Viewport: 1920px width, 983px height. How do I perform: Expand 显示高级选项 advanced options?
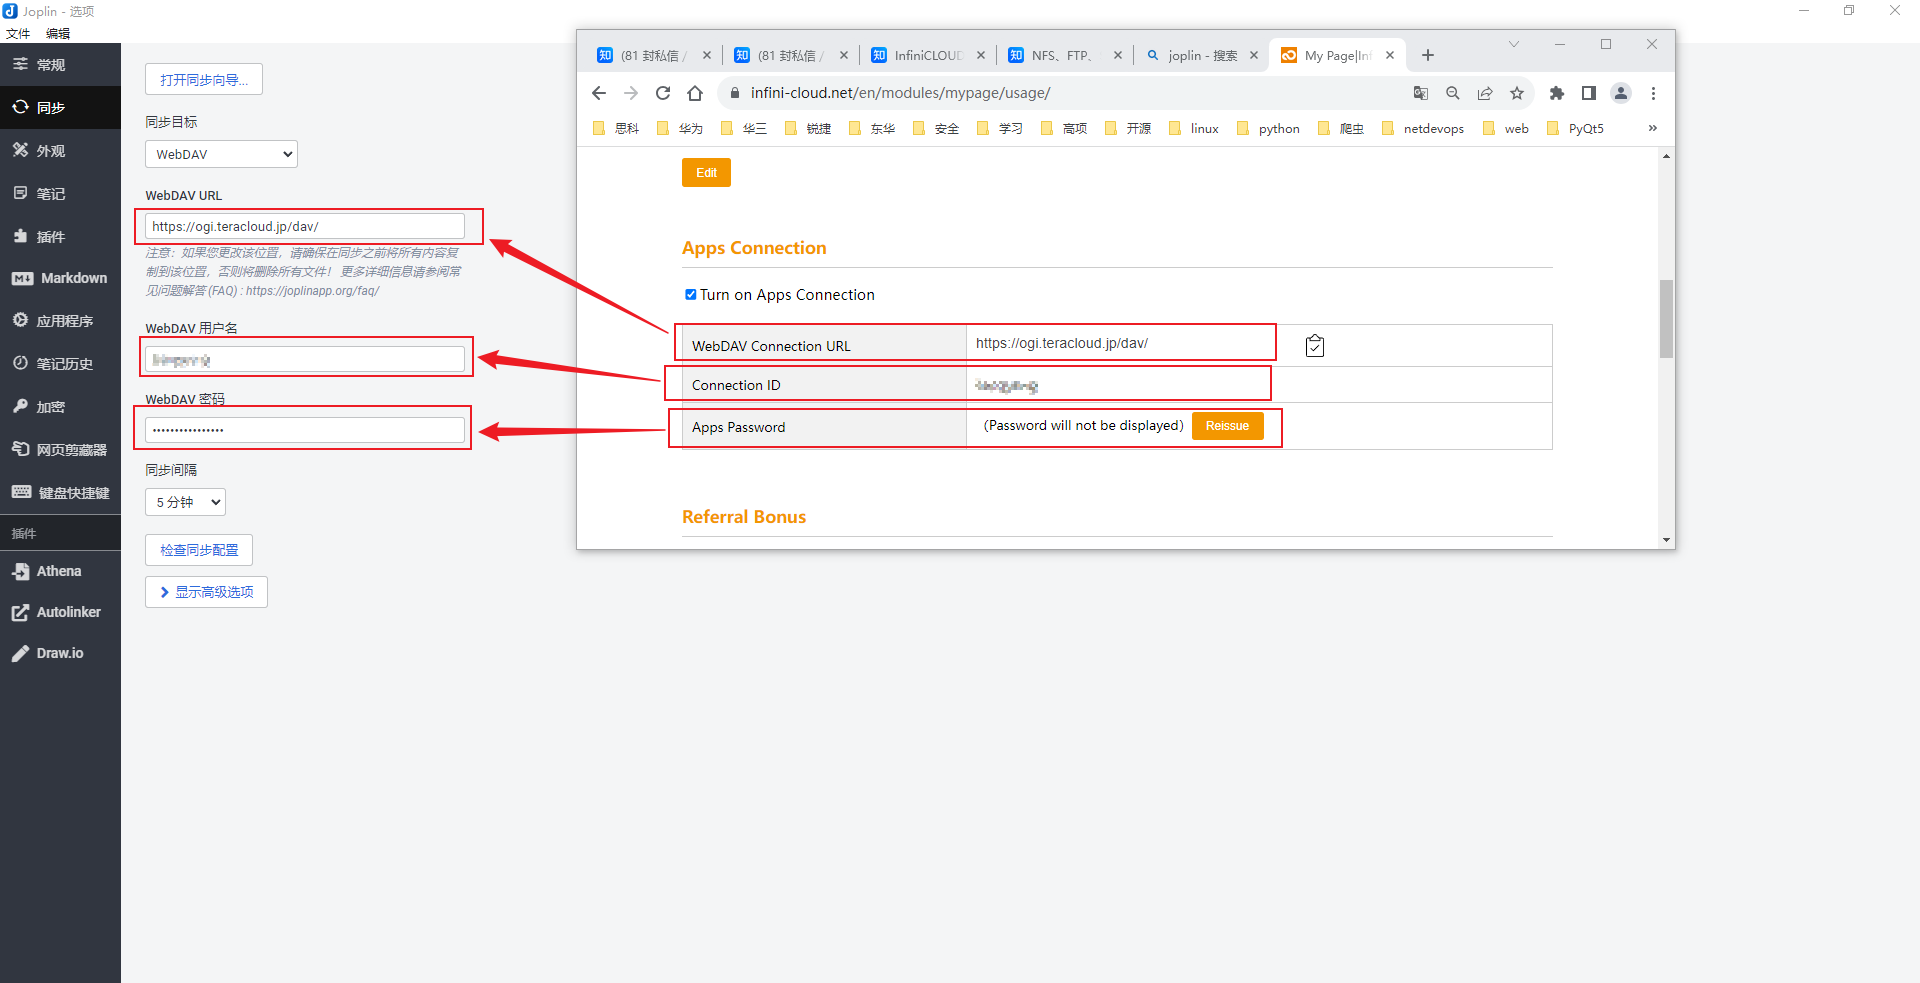coord(206,592)
